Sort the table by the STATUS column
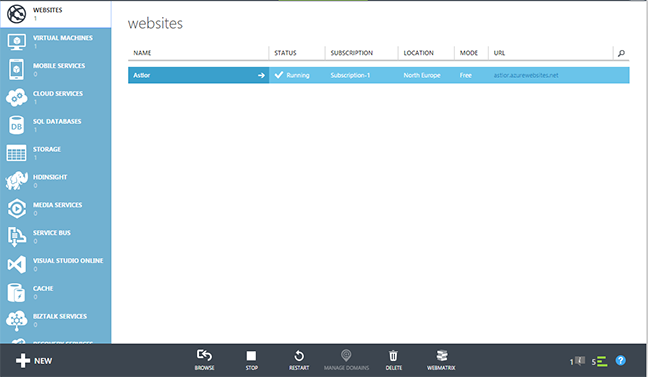The image size is (648, 377). coord(285,53)
